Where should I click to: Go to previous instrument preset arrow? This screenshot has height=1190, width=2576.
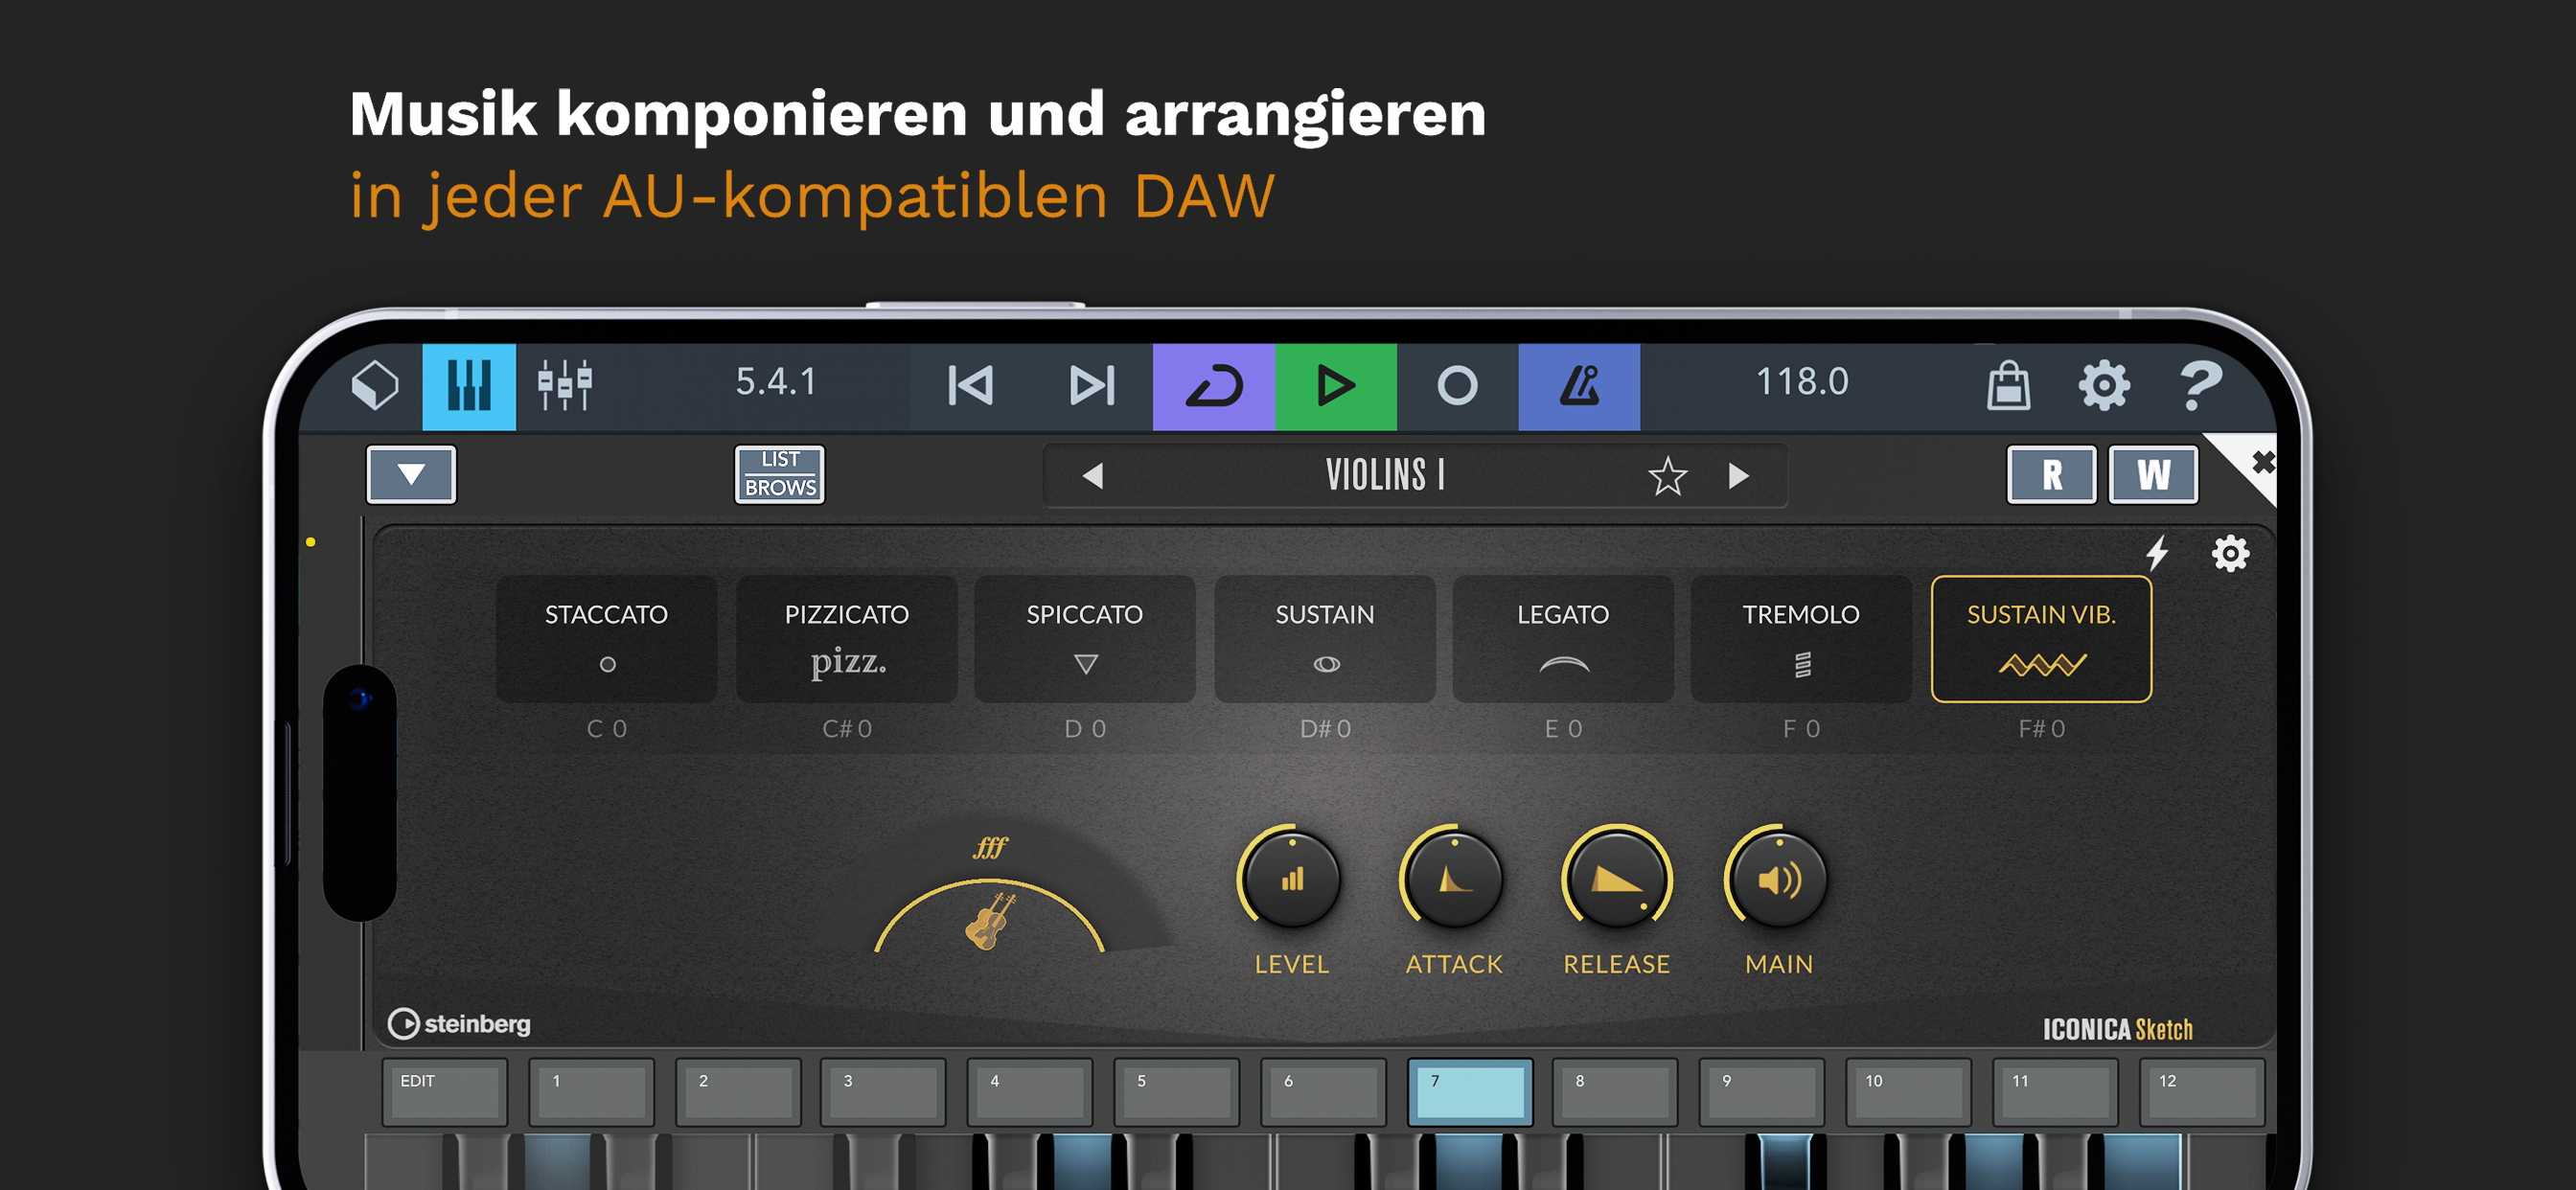click(x=1093, y=476)
